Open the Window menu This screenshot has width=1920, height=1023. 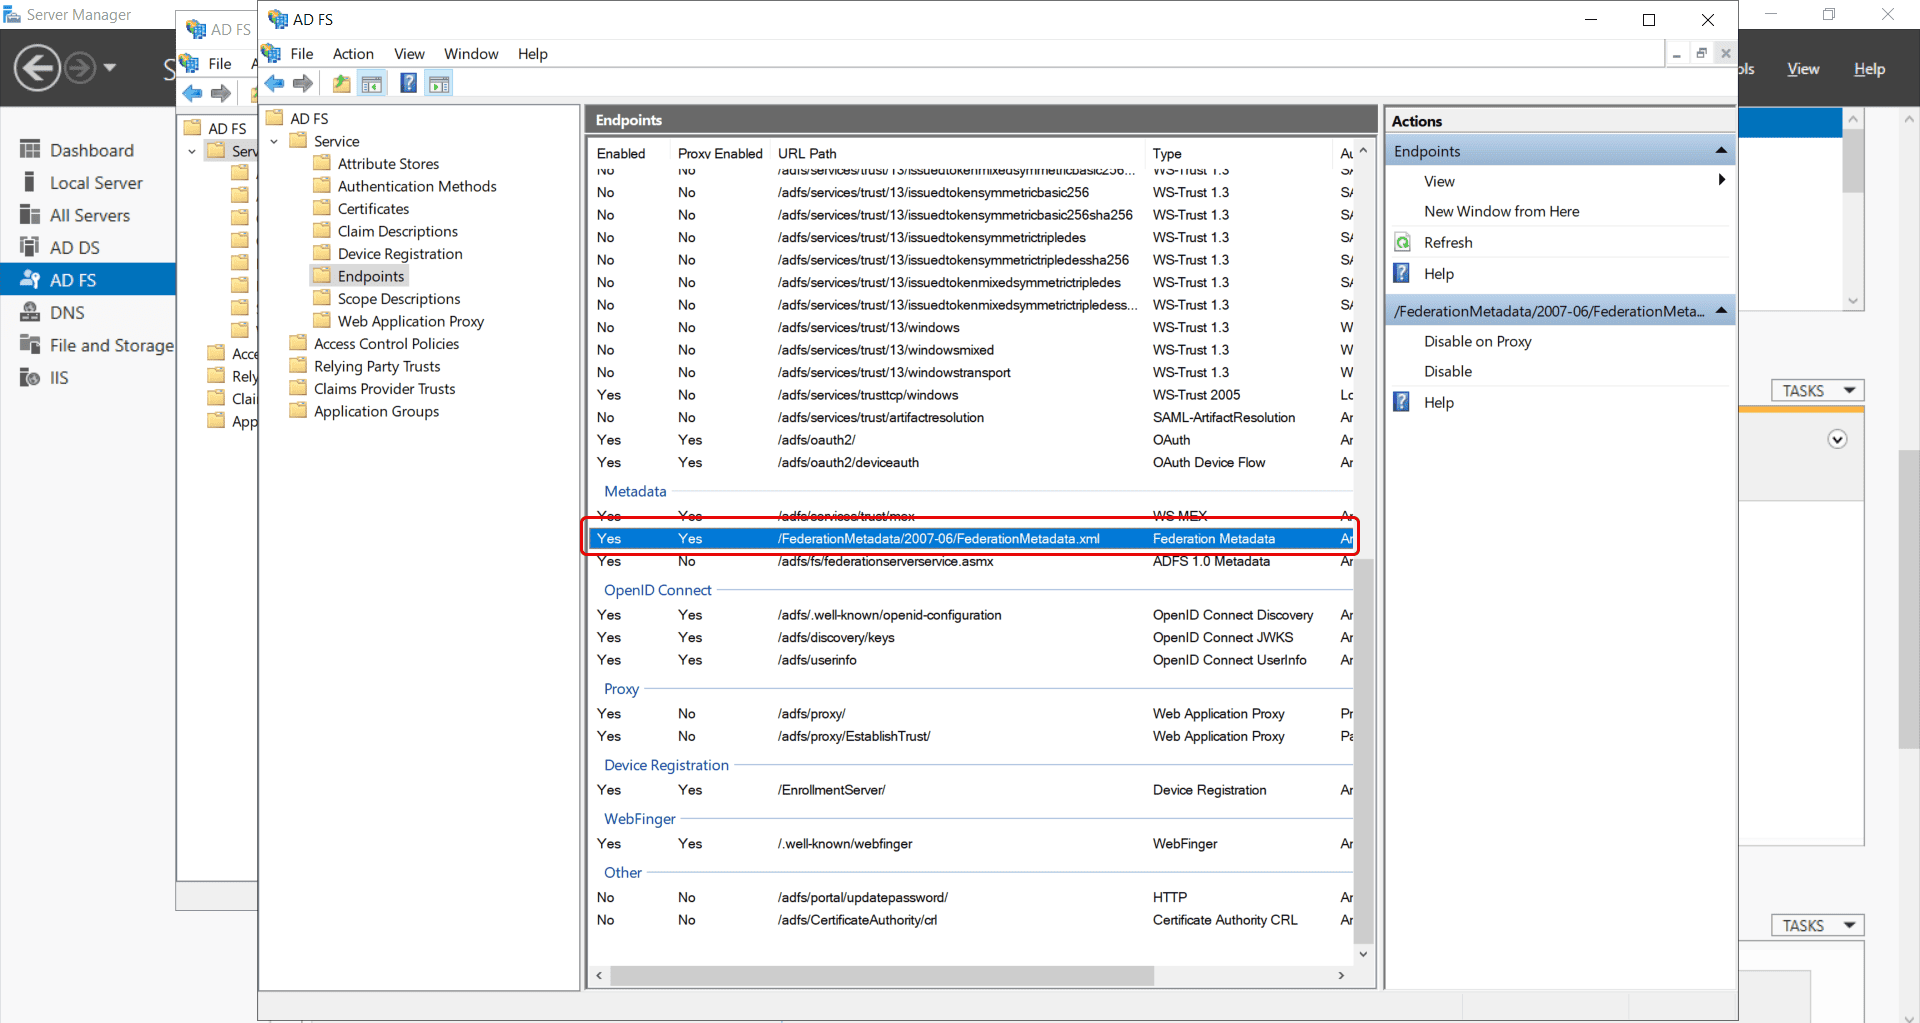point(470,53)
